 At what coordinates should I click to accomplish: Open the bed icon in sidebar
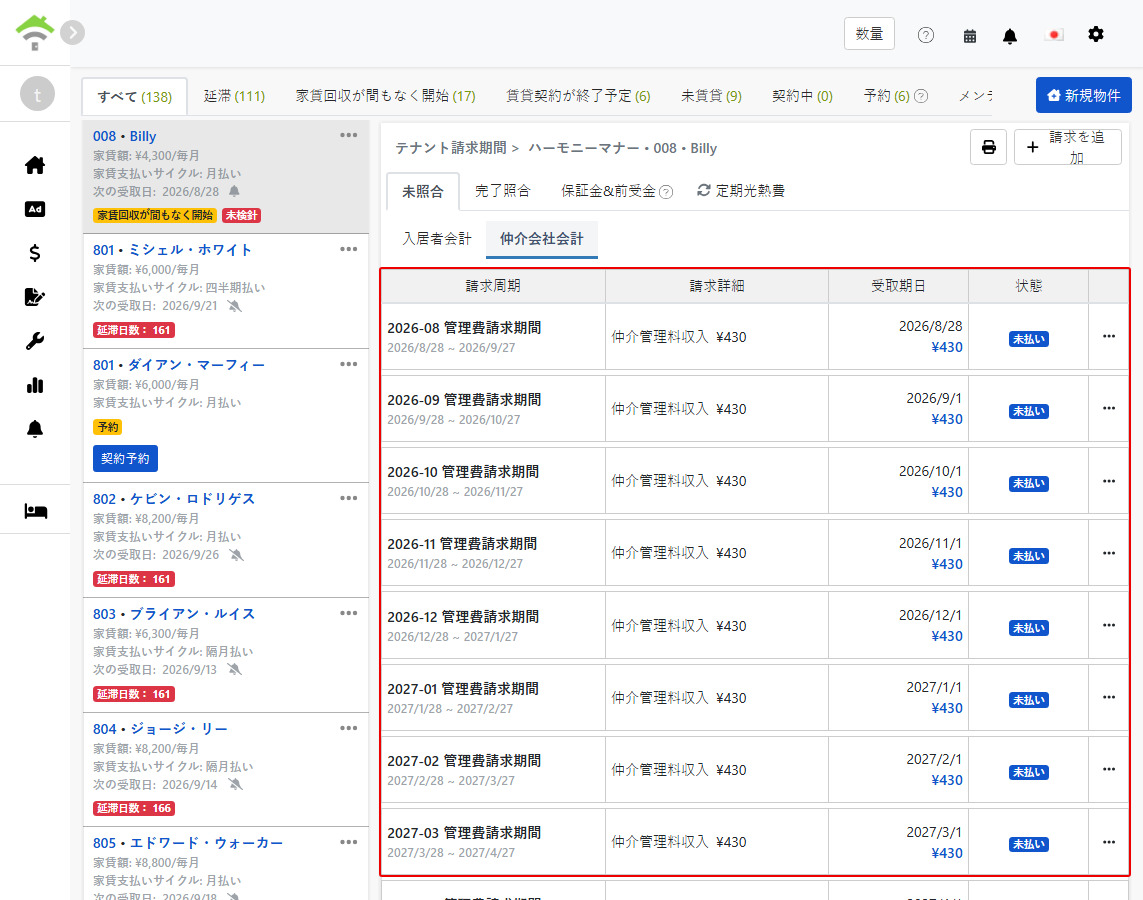[x=35, y=511]
